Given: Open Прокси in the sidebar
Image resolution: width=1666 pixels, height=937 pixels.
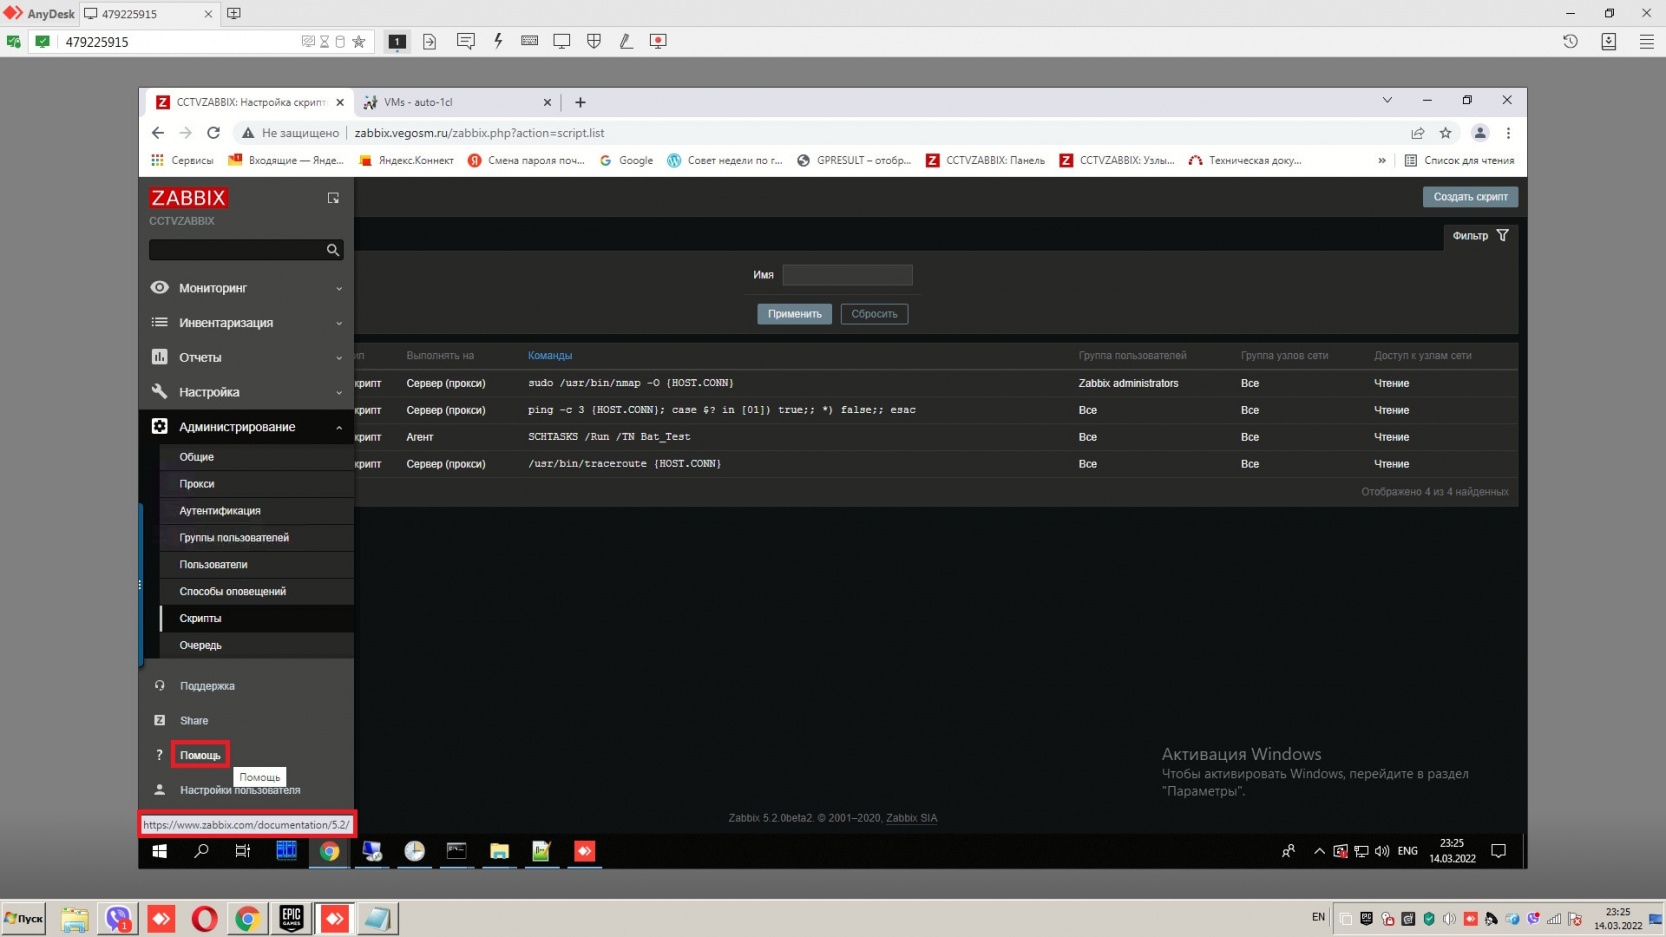Looking at the screenshot, I should [257, 484].
